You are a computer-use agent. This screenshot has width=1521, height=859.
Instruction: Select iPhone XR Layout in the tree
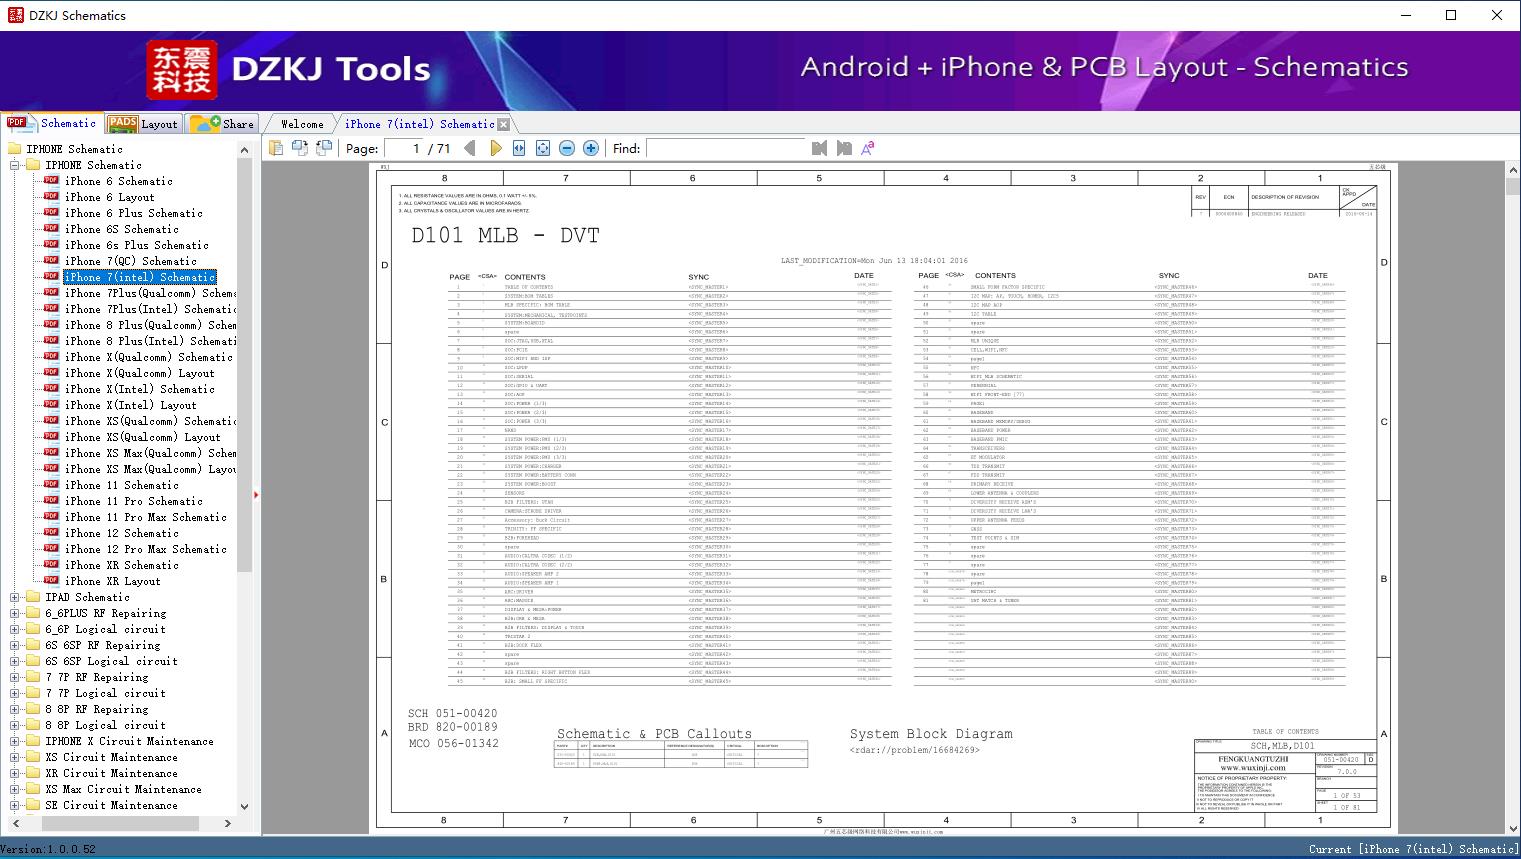tap(112, 581)
